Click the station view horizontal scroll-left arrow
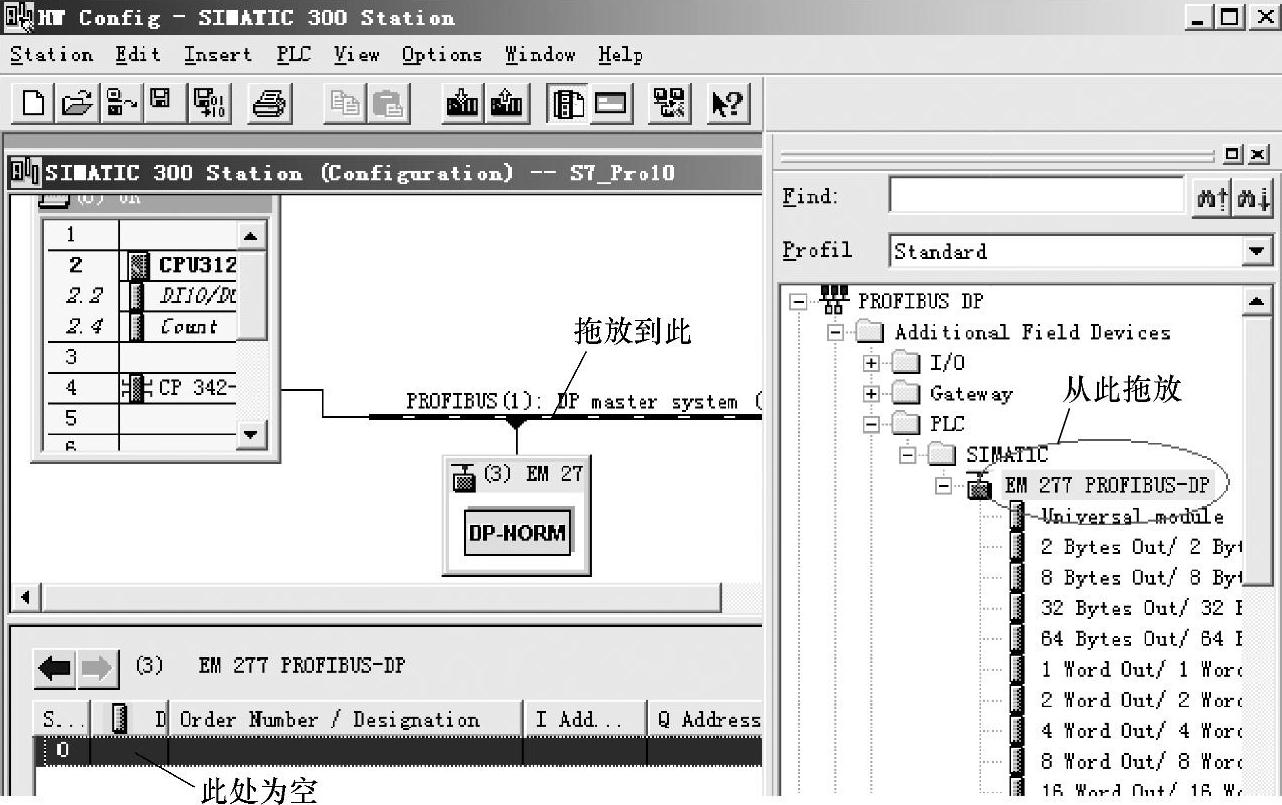This screenshot has width=1282, height=805. (25, 599)
